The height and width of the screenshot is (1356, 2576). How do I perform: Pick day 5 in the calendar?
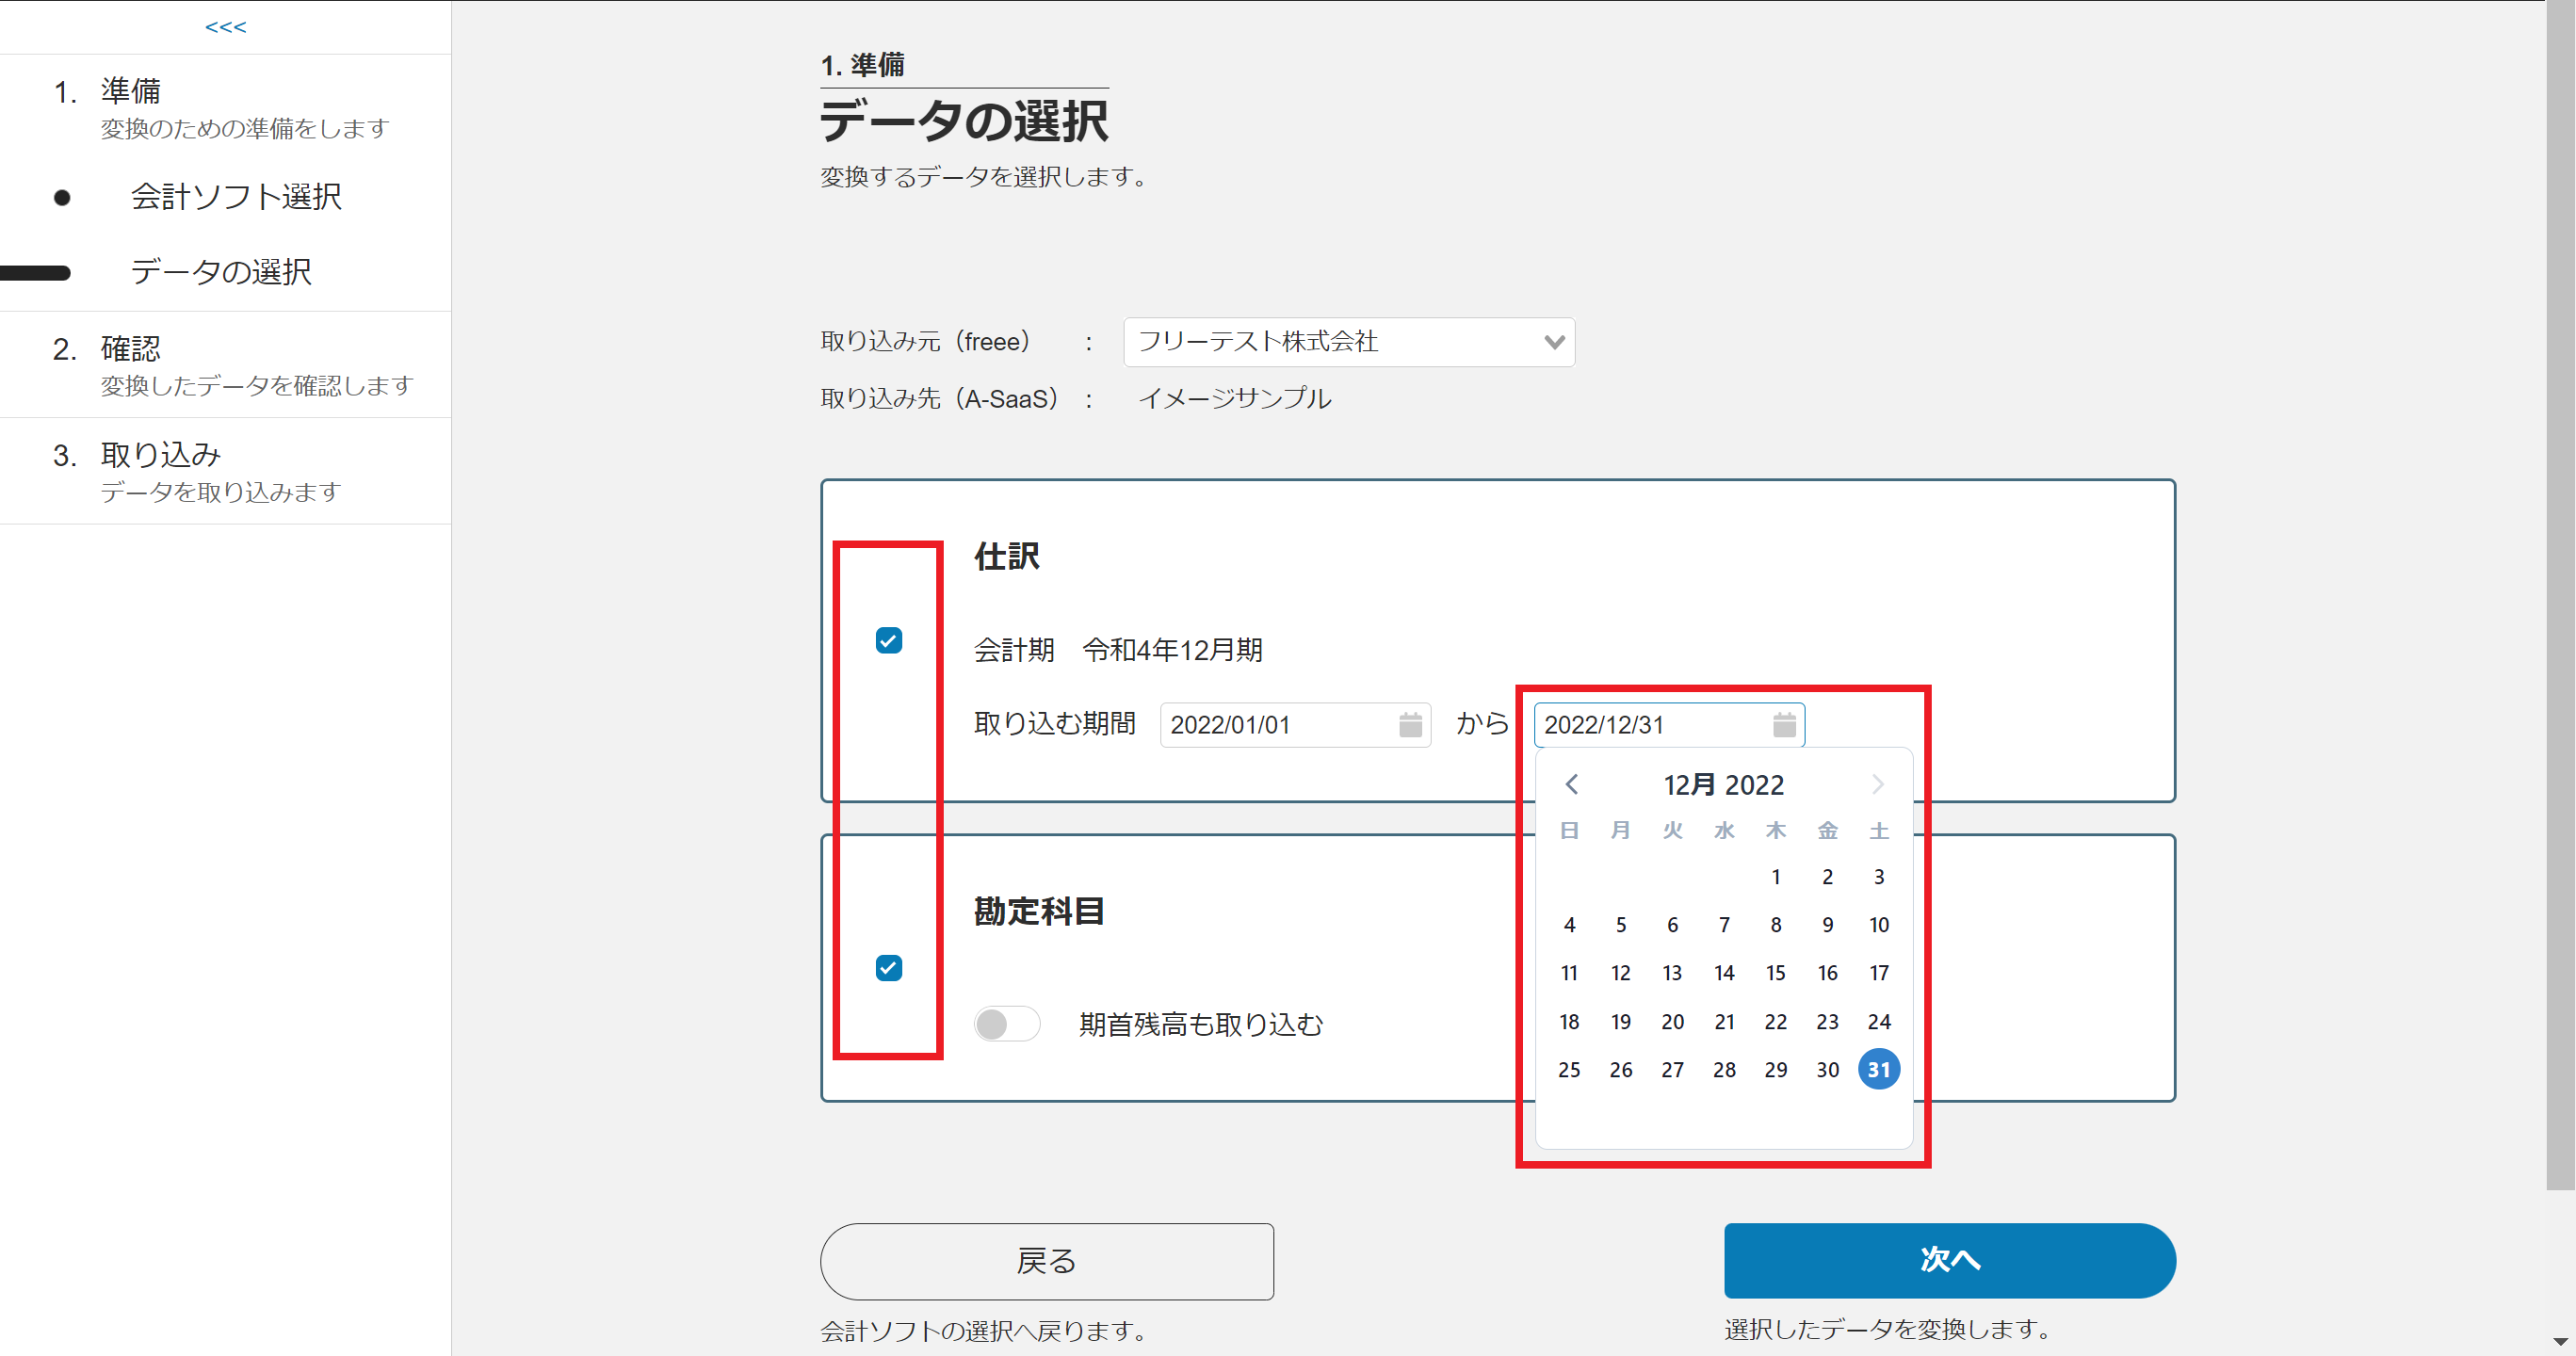coord(1621,925)
